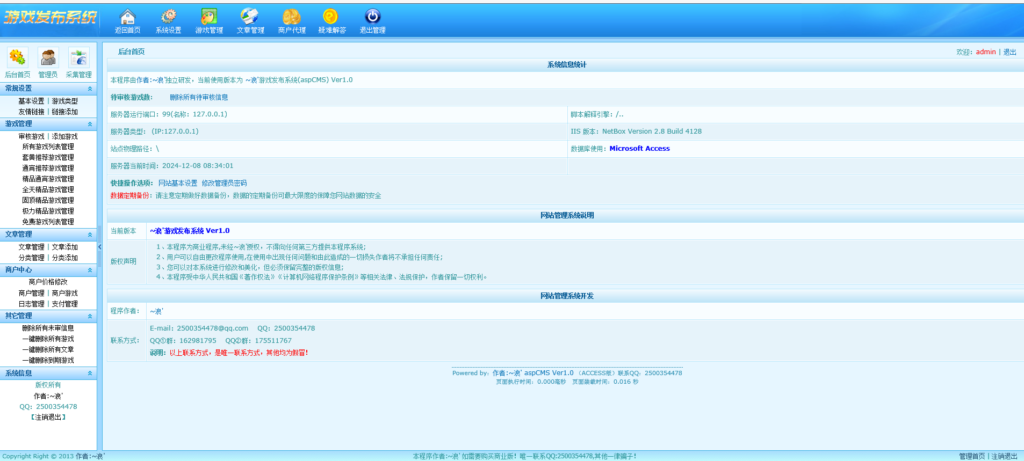This screenshot has width=1024, height=461.
Task: Hide sidebar using the panel splitter arrow
Action: (x=101, y=246)
